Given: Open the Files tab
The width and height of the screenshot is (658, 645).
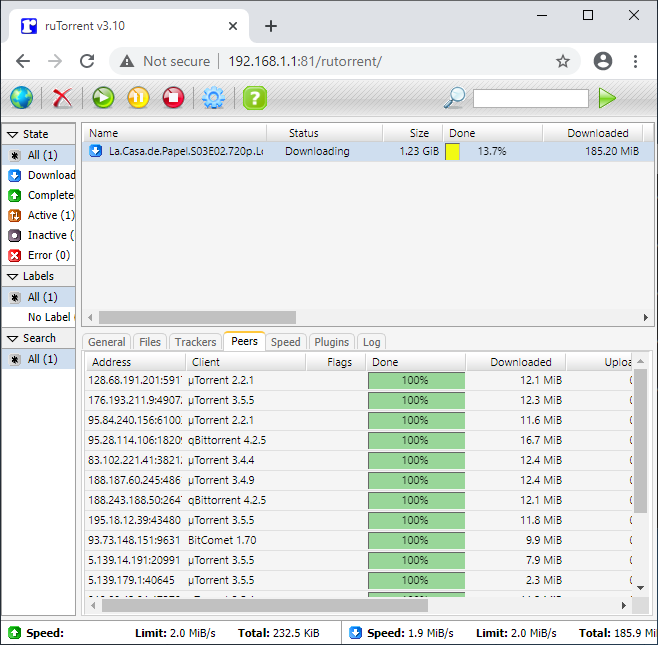Looking at the screenshot, I should pyautogui.click(x=150, y=342).
